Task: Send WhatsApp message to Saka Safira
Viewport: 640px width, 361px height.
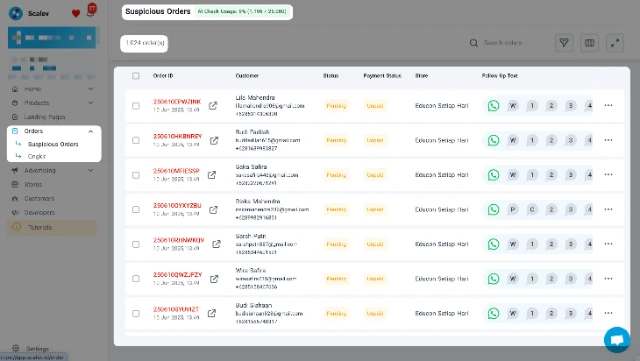Action: [x=493, y=175]
